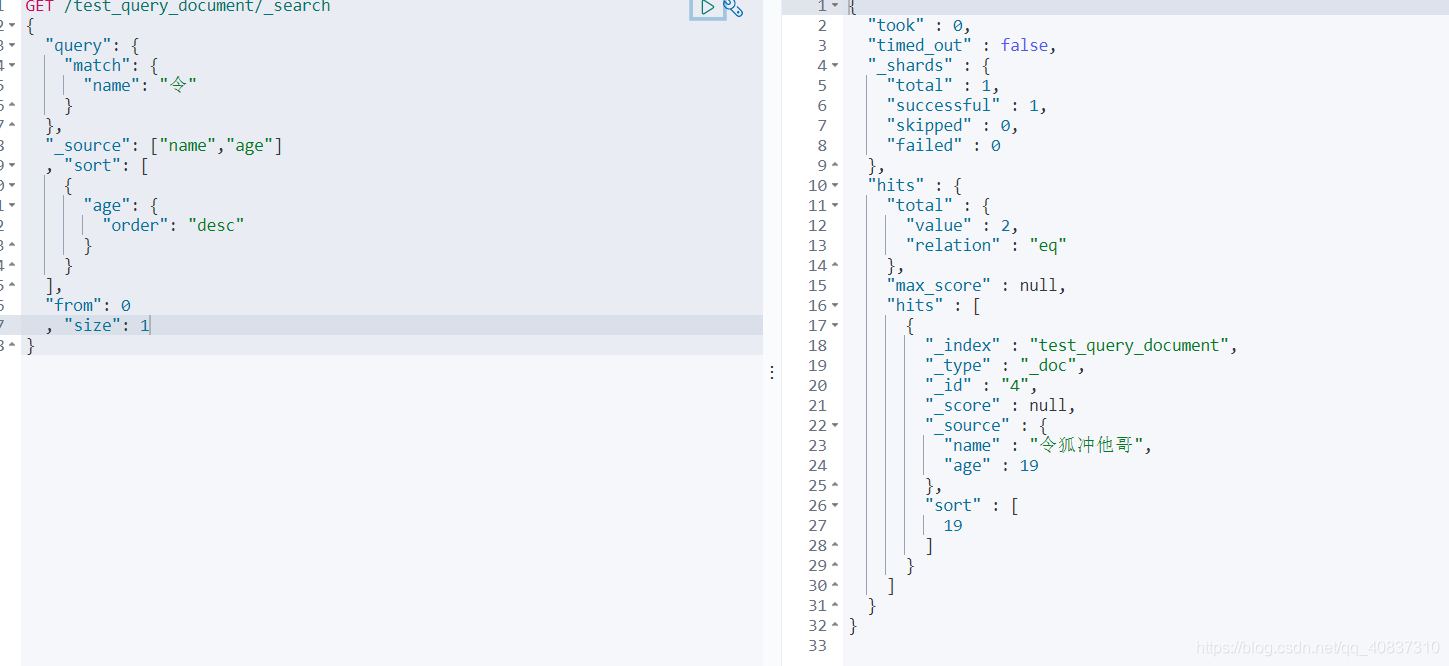The image size is (1449, 666).
Task: Click "_id" : "4" in the response
Action: tap(981, 385)
